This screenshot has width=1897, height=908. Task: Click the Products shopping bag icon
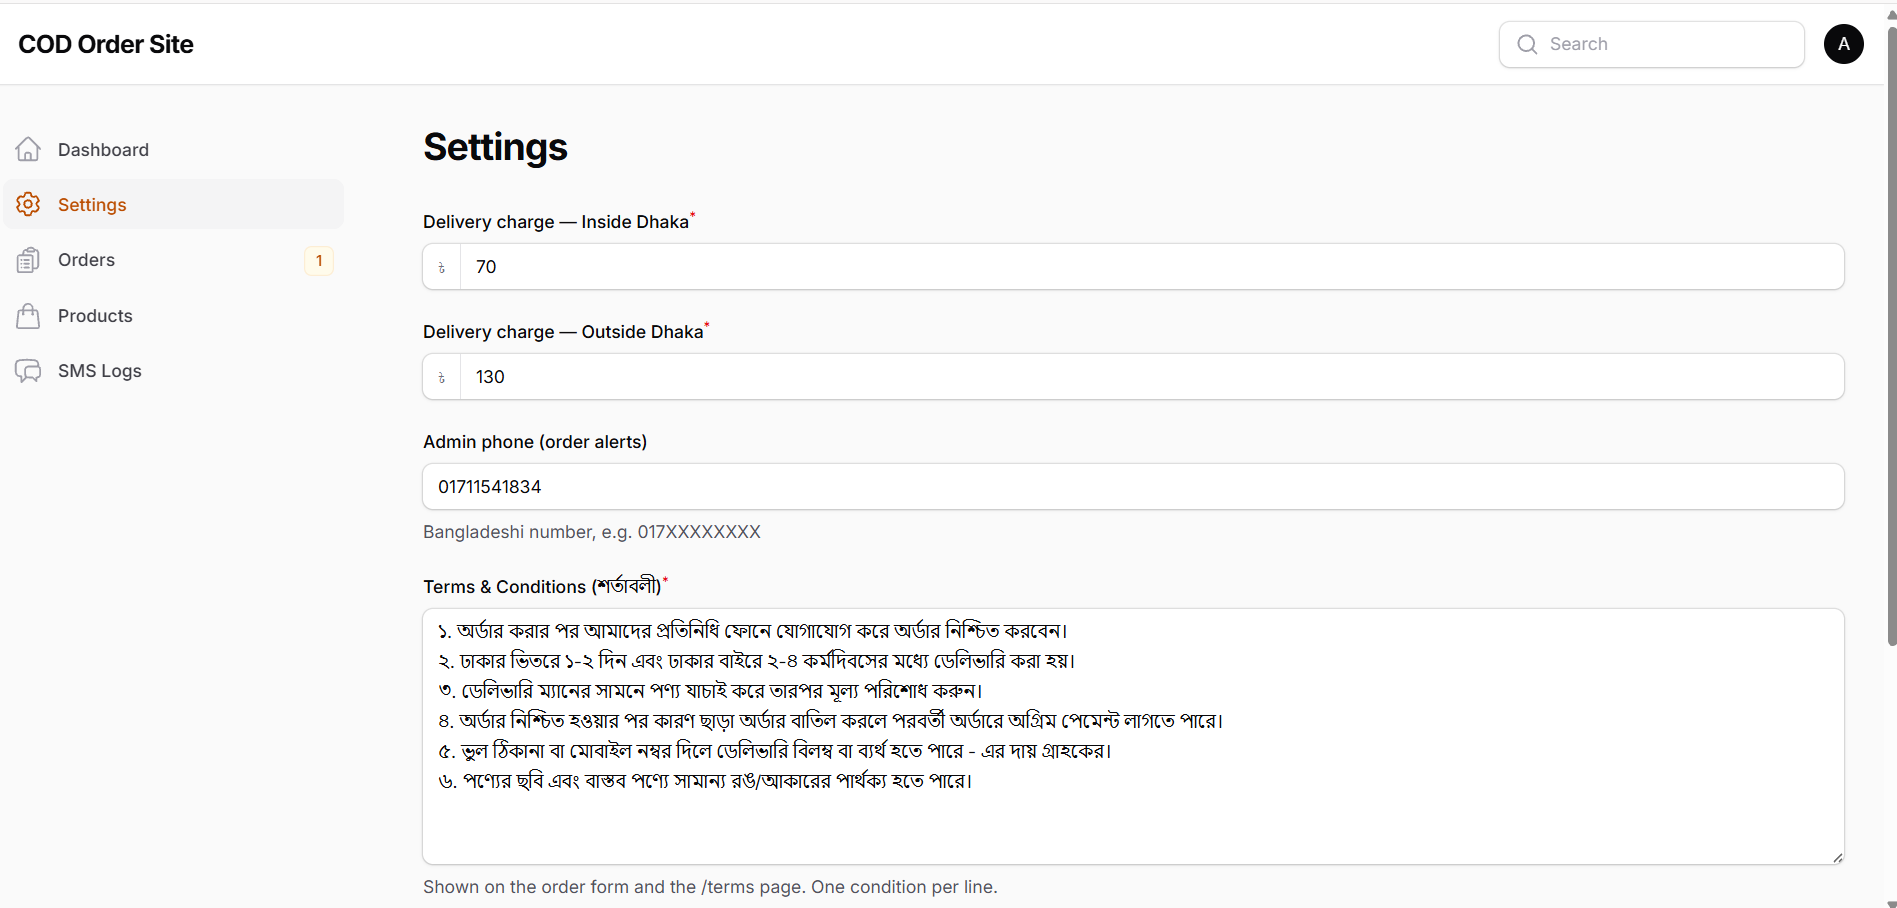pyautogui.click(x=28, y=316)
